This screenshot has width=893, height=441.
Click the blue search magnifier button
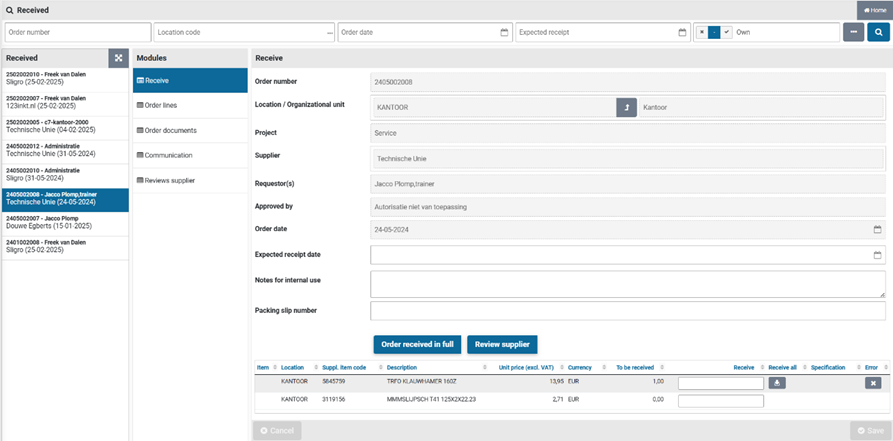pyautogui.click(x=878, y=33)
